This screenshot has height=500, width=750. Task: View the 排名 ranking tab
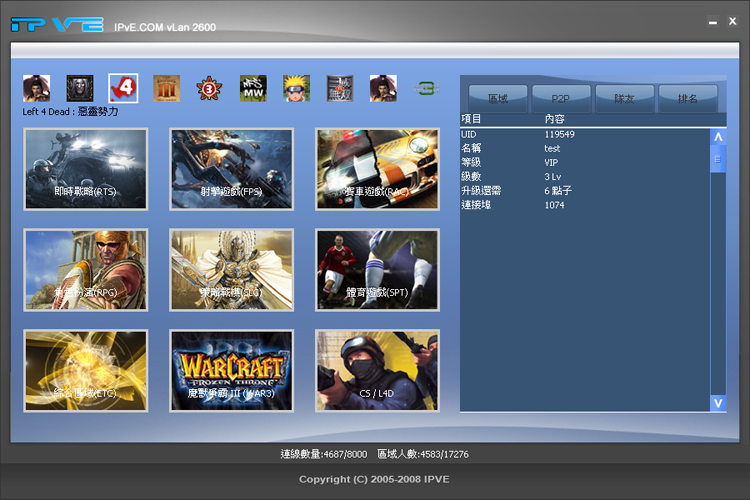[x=687, y=98]
